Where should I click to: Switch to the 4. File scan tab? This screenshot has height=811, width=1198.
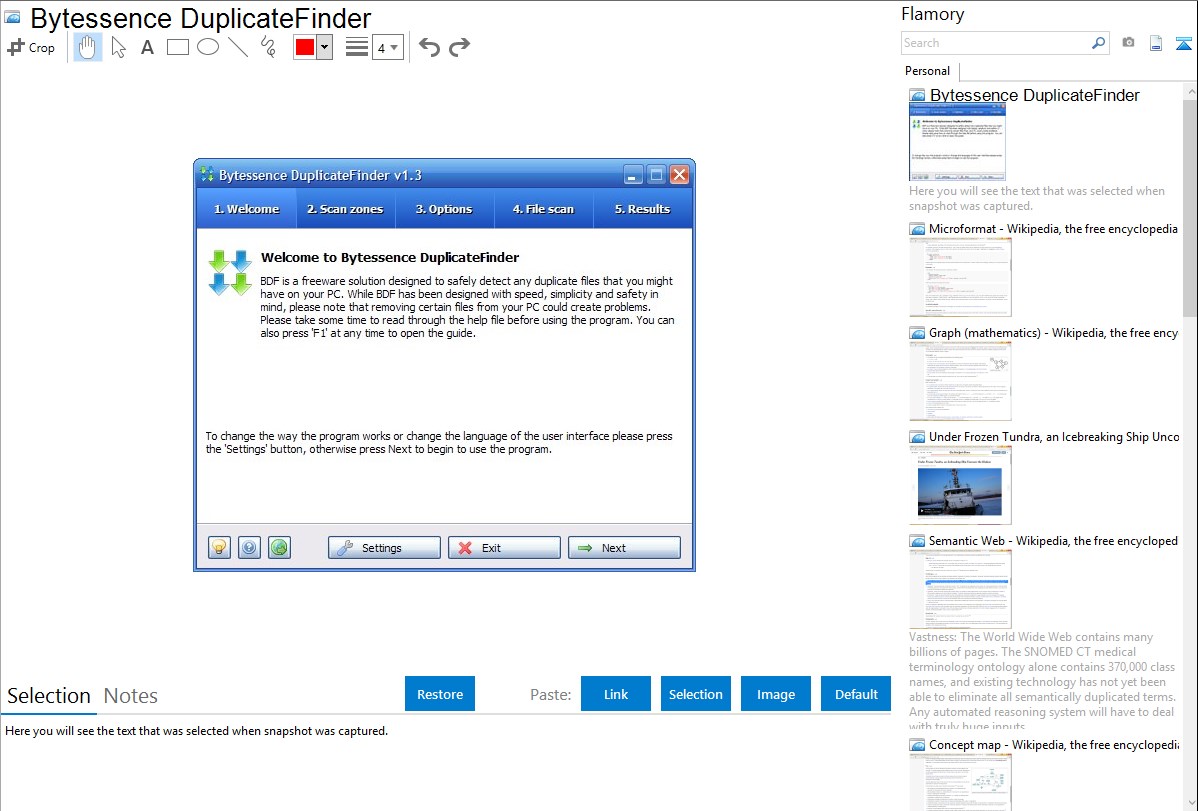[x=543, y=209]
